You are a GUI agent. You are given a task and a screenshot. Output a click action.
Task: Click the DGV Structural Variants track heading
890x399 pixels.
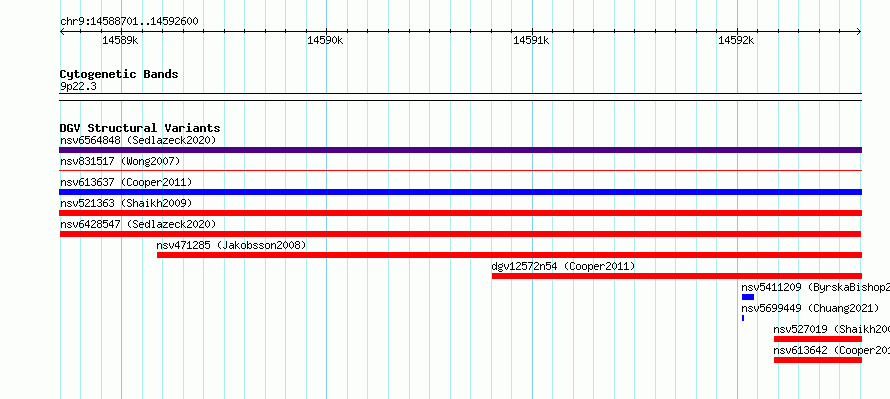coord(140,128)
